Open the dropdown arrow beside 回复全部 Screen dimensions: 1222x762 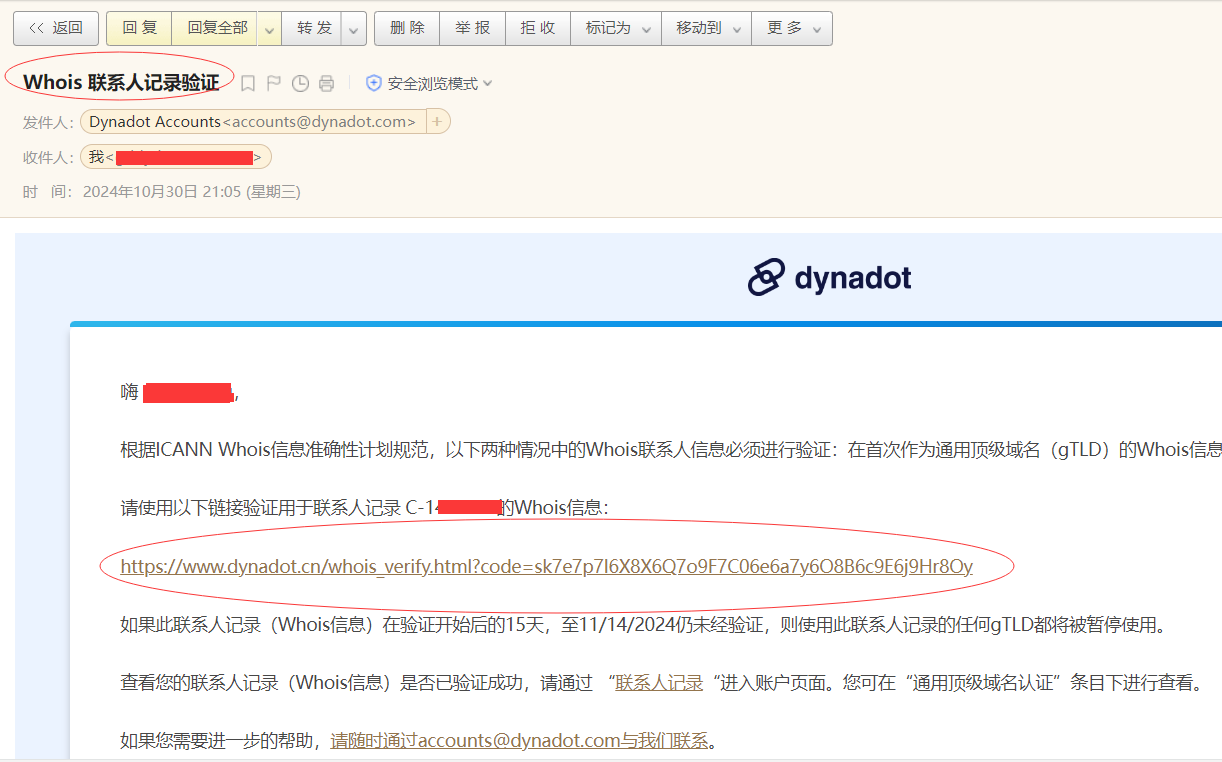point(269,29)
